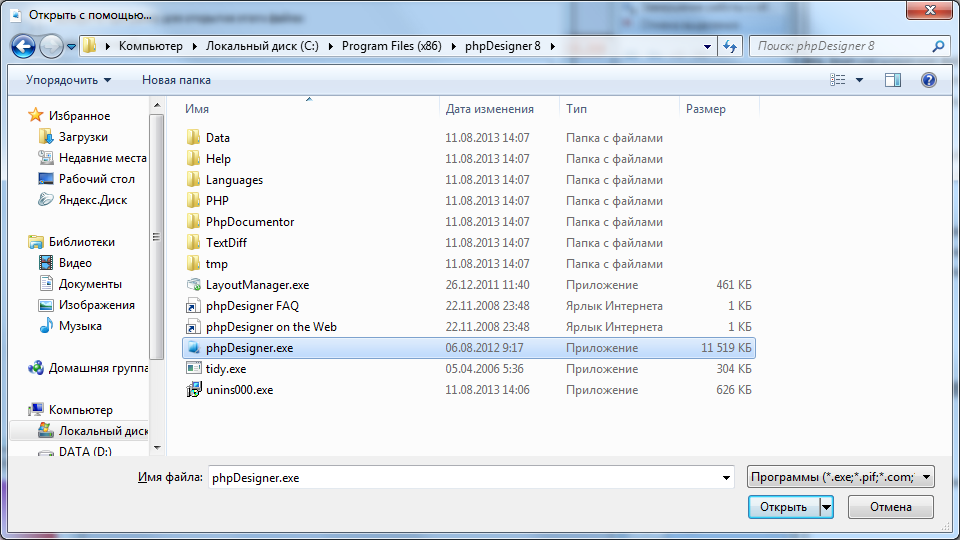
Task: Click the 'TextDiff' folder icon
Action: pyautogui.click(x=193, y=242)
